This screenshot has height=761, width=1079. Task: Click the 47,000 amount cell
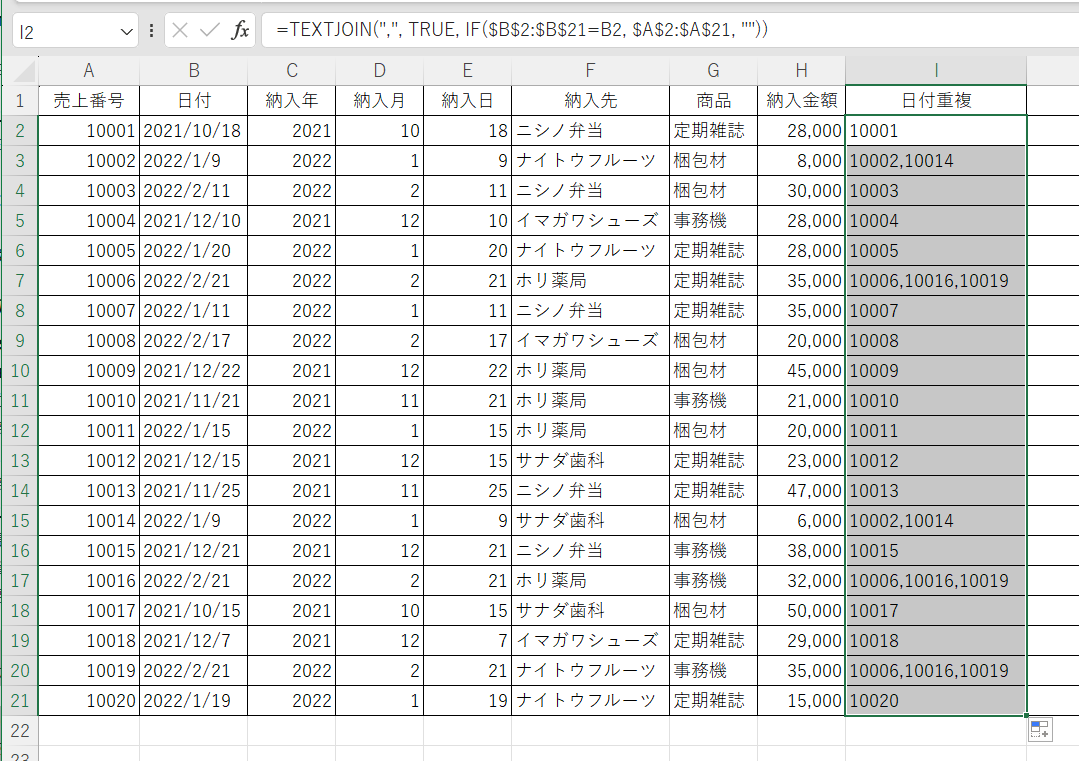click(x=801, y=491)
